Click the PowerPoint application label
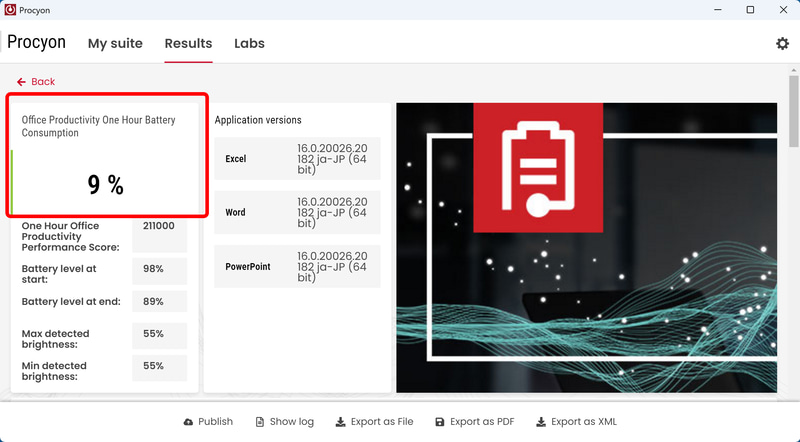Viewport: 800px width, 442px height. tap(248, 266)
